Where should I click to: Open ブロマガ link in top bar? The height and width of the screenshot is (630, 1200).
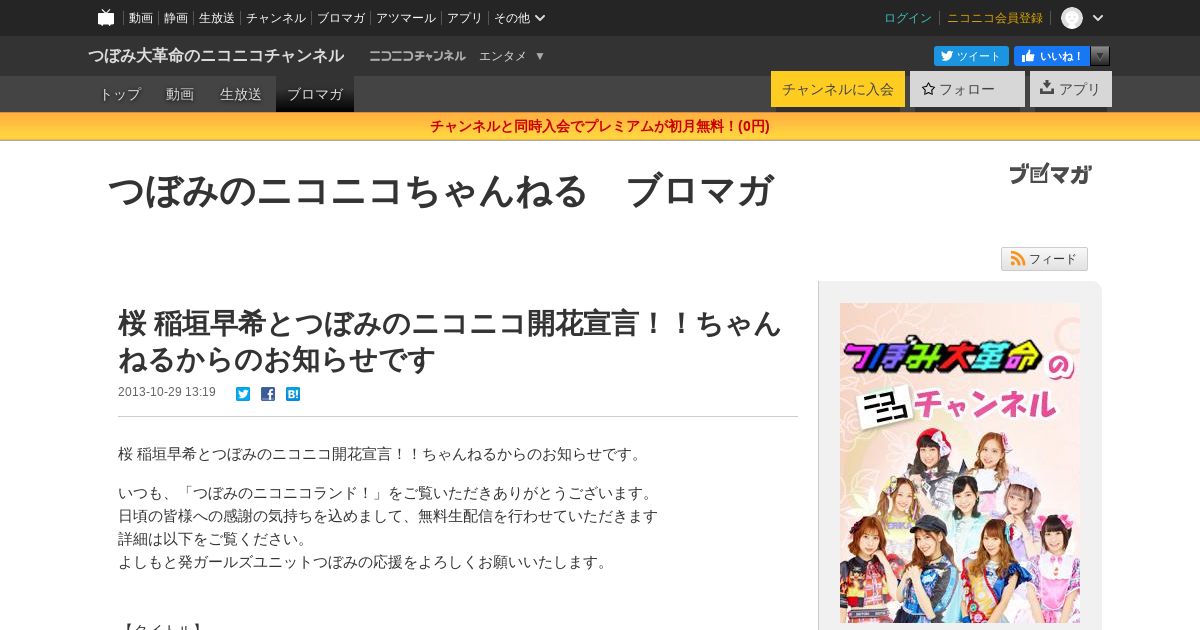point(341,18)
